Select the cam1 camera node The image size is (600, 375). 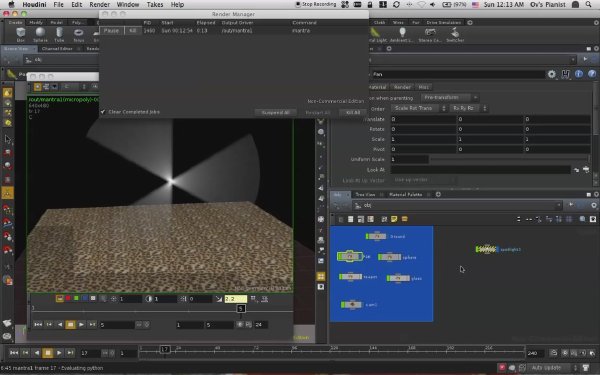point(351,305)
